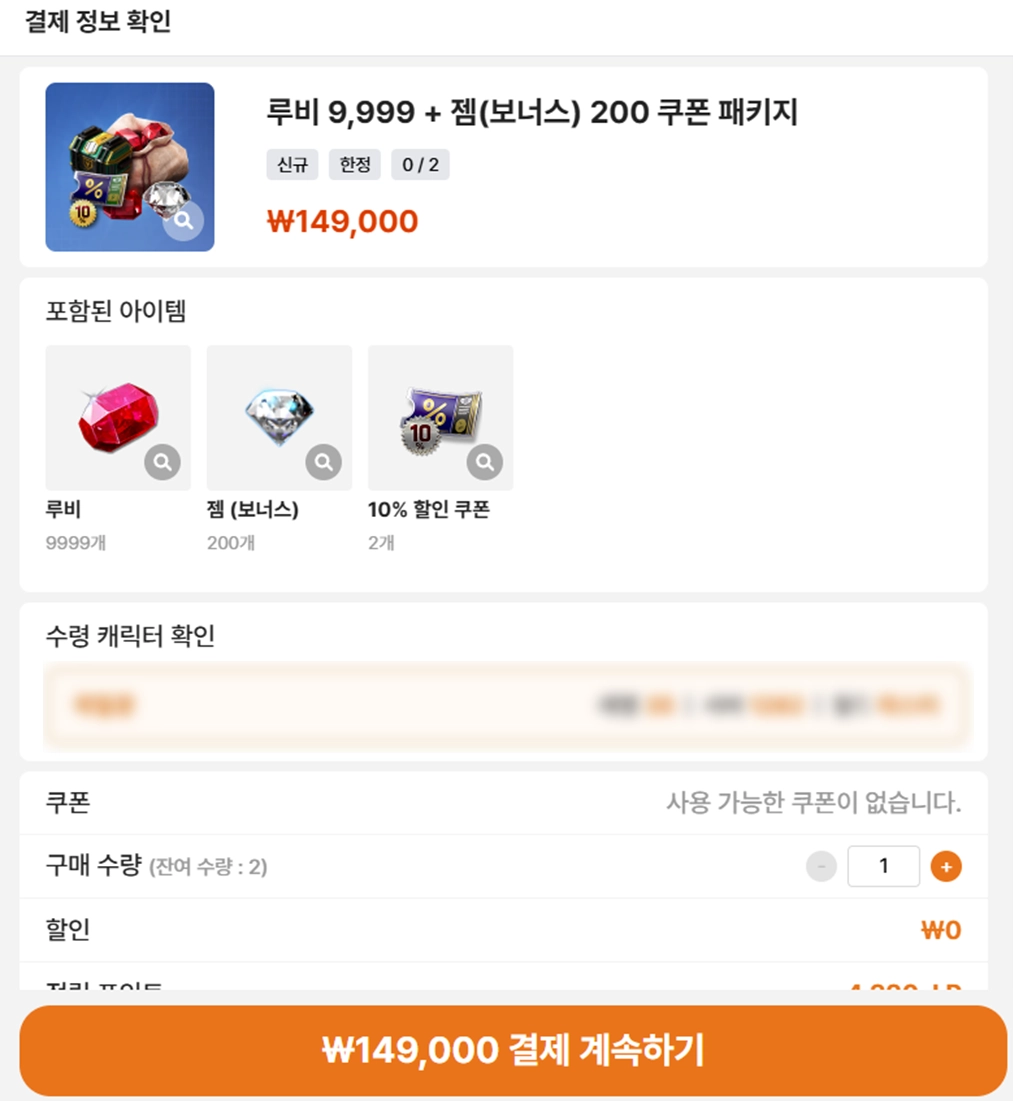Increase purchase quantity with plus button
Image resolution: width=1013 pixels, height=1101 pixels.
click(x=945, y=866)
